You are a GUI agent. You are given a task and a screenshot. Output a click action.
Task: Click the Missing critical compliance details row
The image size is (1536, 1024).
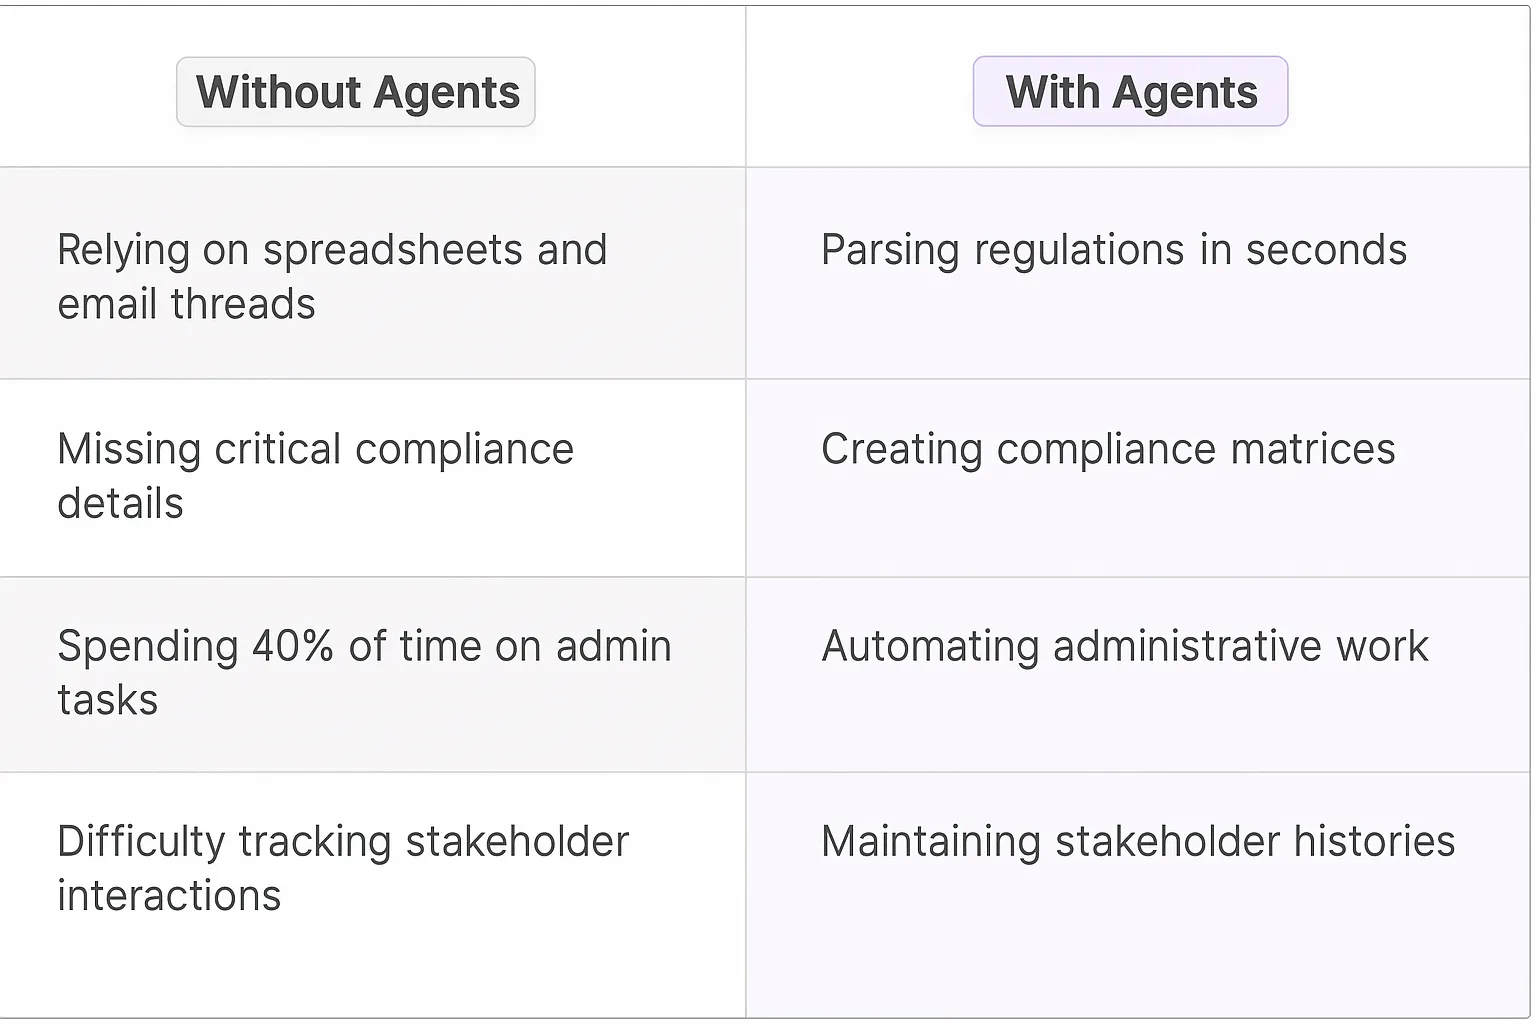(372, 477)
